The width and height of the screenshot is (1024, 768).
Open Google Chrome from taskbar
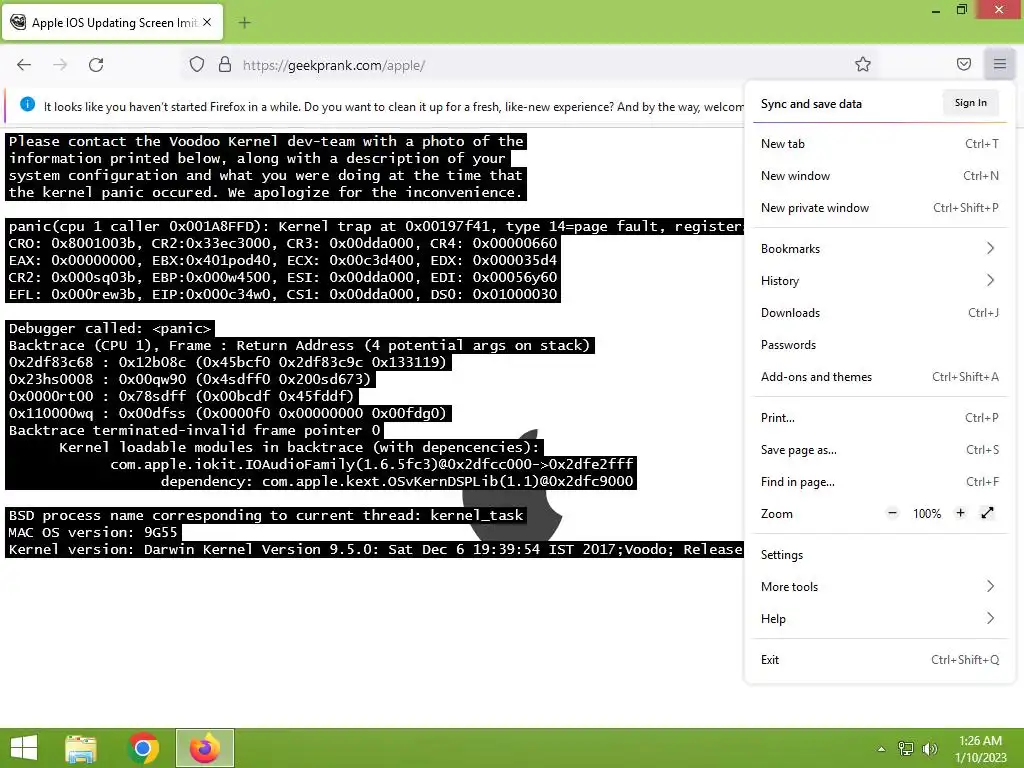pos(143,748)
